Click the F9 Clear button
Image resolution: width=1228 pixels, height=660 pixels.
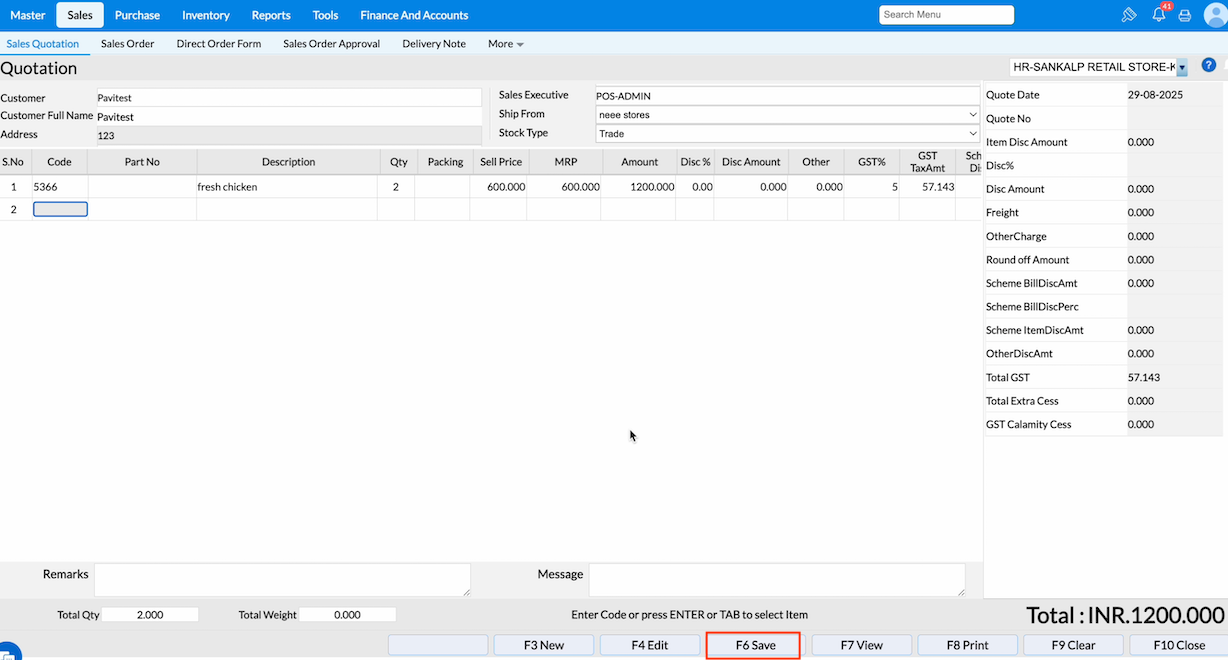(1073, 645)
